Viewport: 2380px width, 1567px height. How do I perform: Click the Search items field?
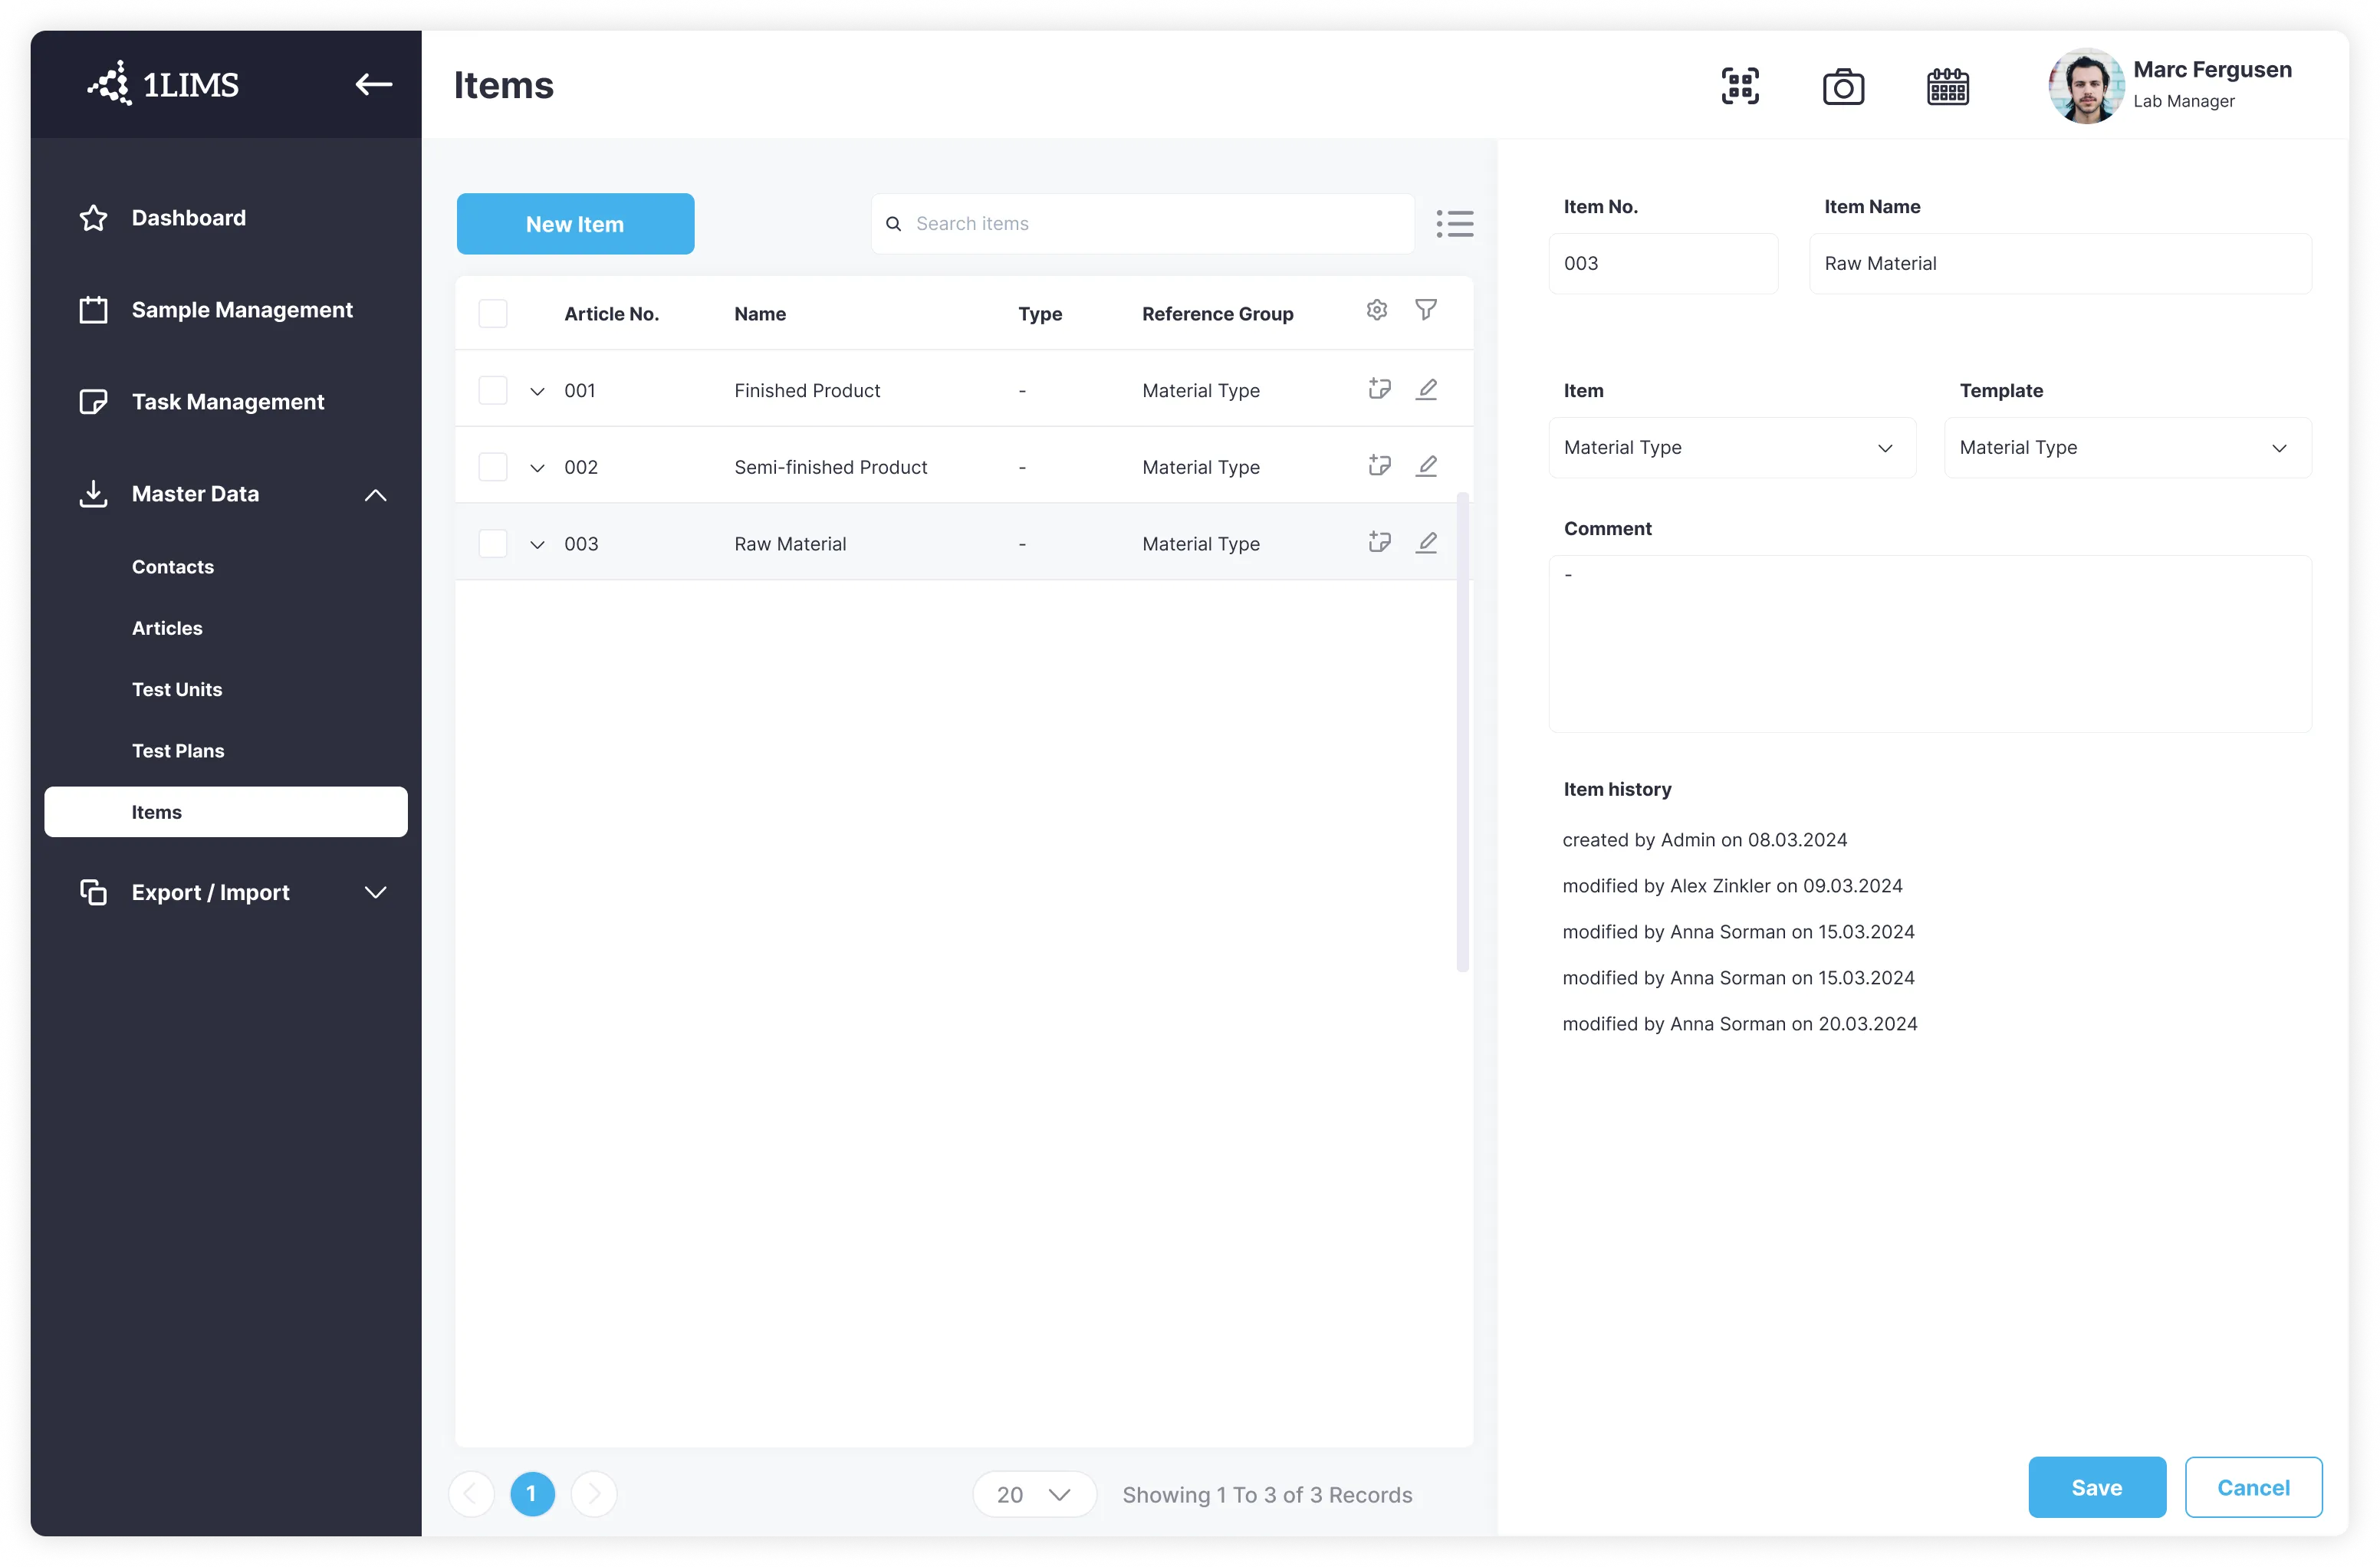(x=1150, y=224)
